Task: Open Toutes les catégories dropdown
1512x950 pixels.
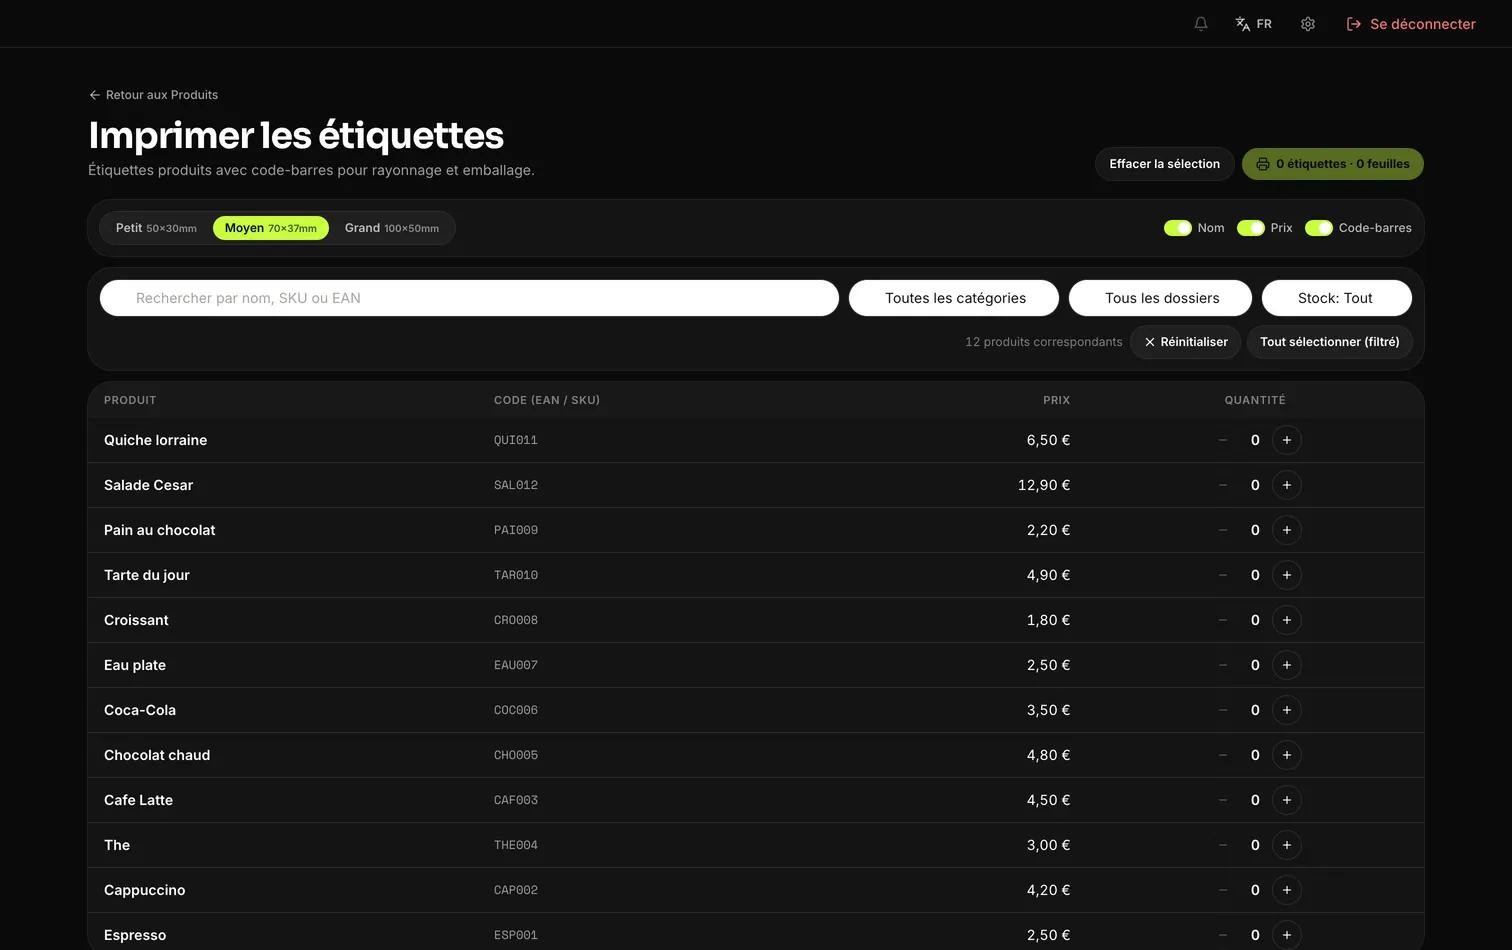Action: (x=954, y=298)
